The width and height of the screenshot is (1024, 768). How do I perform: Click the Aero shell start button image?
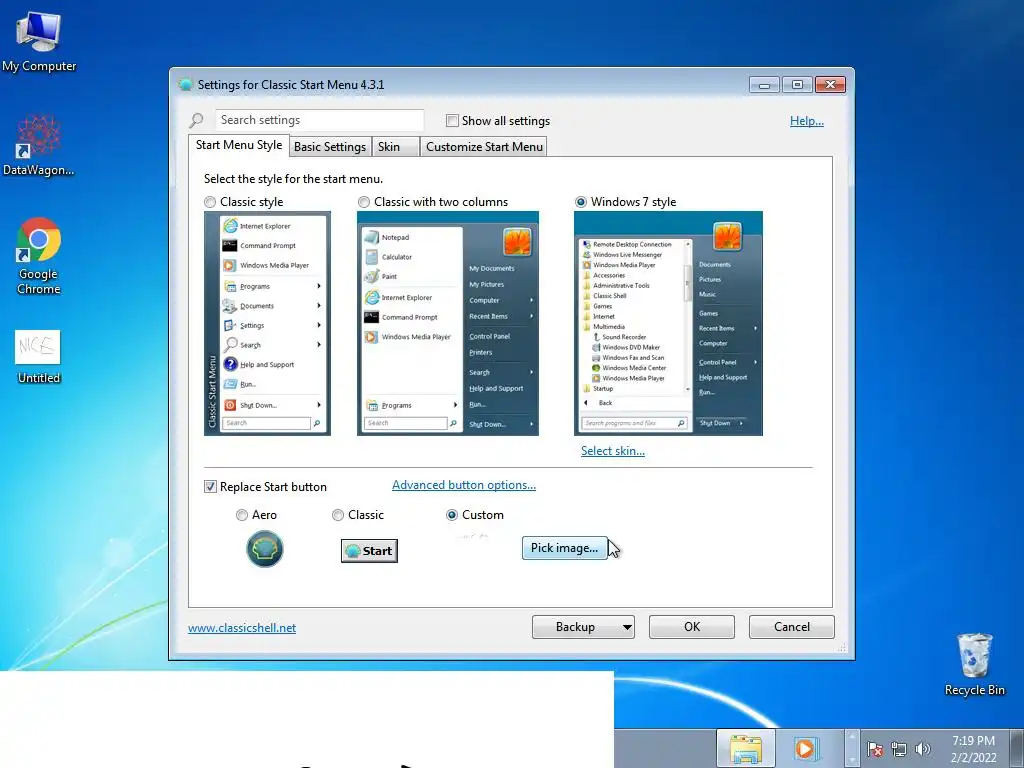(264, 549)
